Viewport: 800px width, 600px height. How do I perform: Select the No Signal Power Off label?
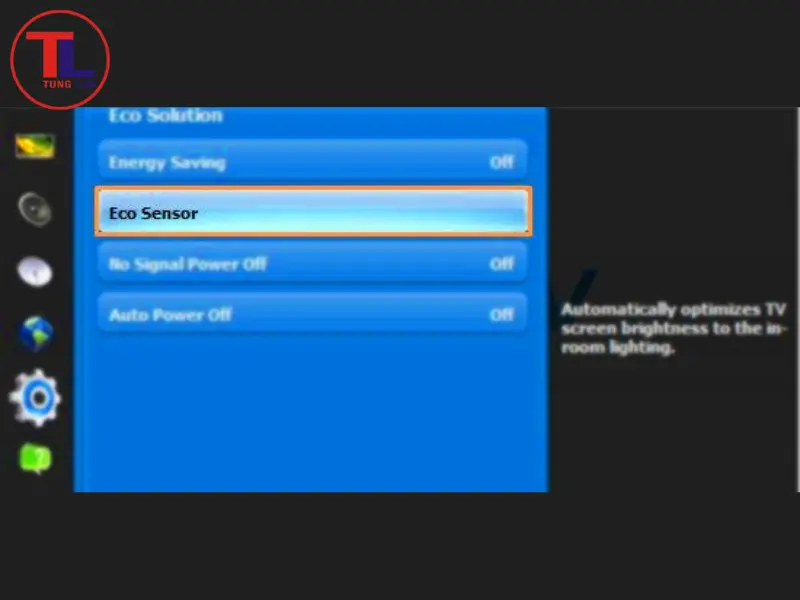point(187,264)
